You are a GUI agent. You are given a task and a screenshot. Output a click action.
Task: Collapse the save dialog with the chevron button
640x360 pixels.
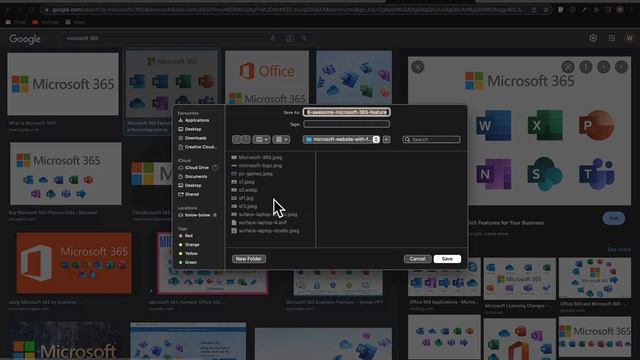tap(386, 140)
